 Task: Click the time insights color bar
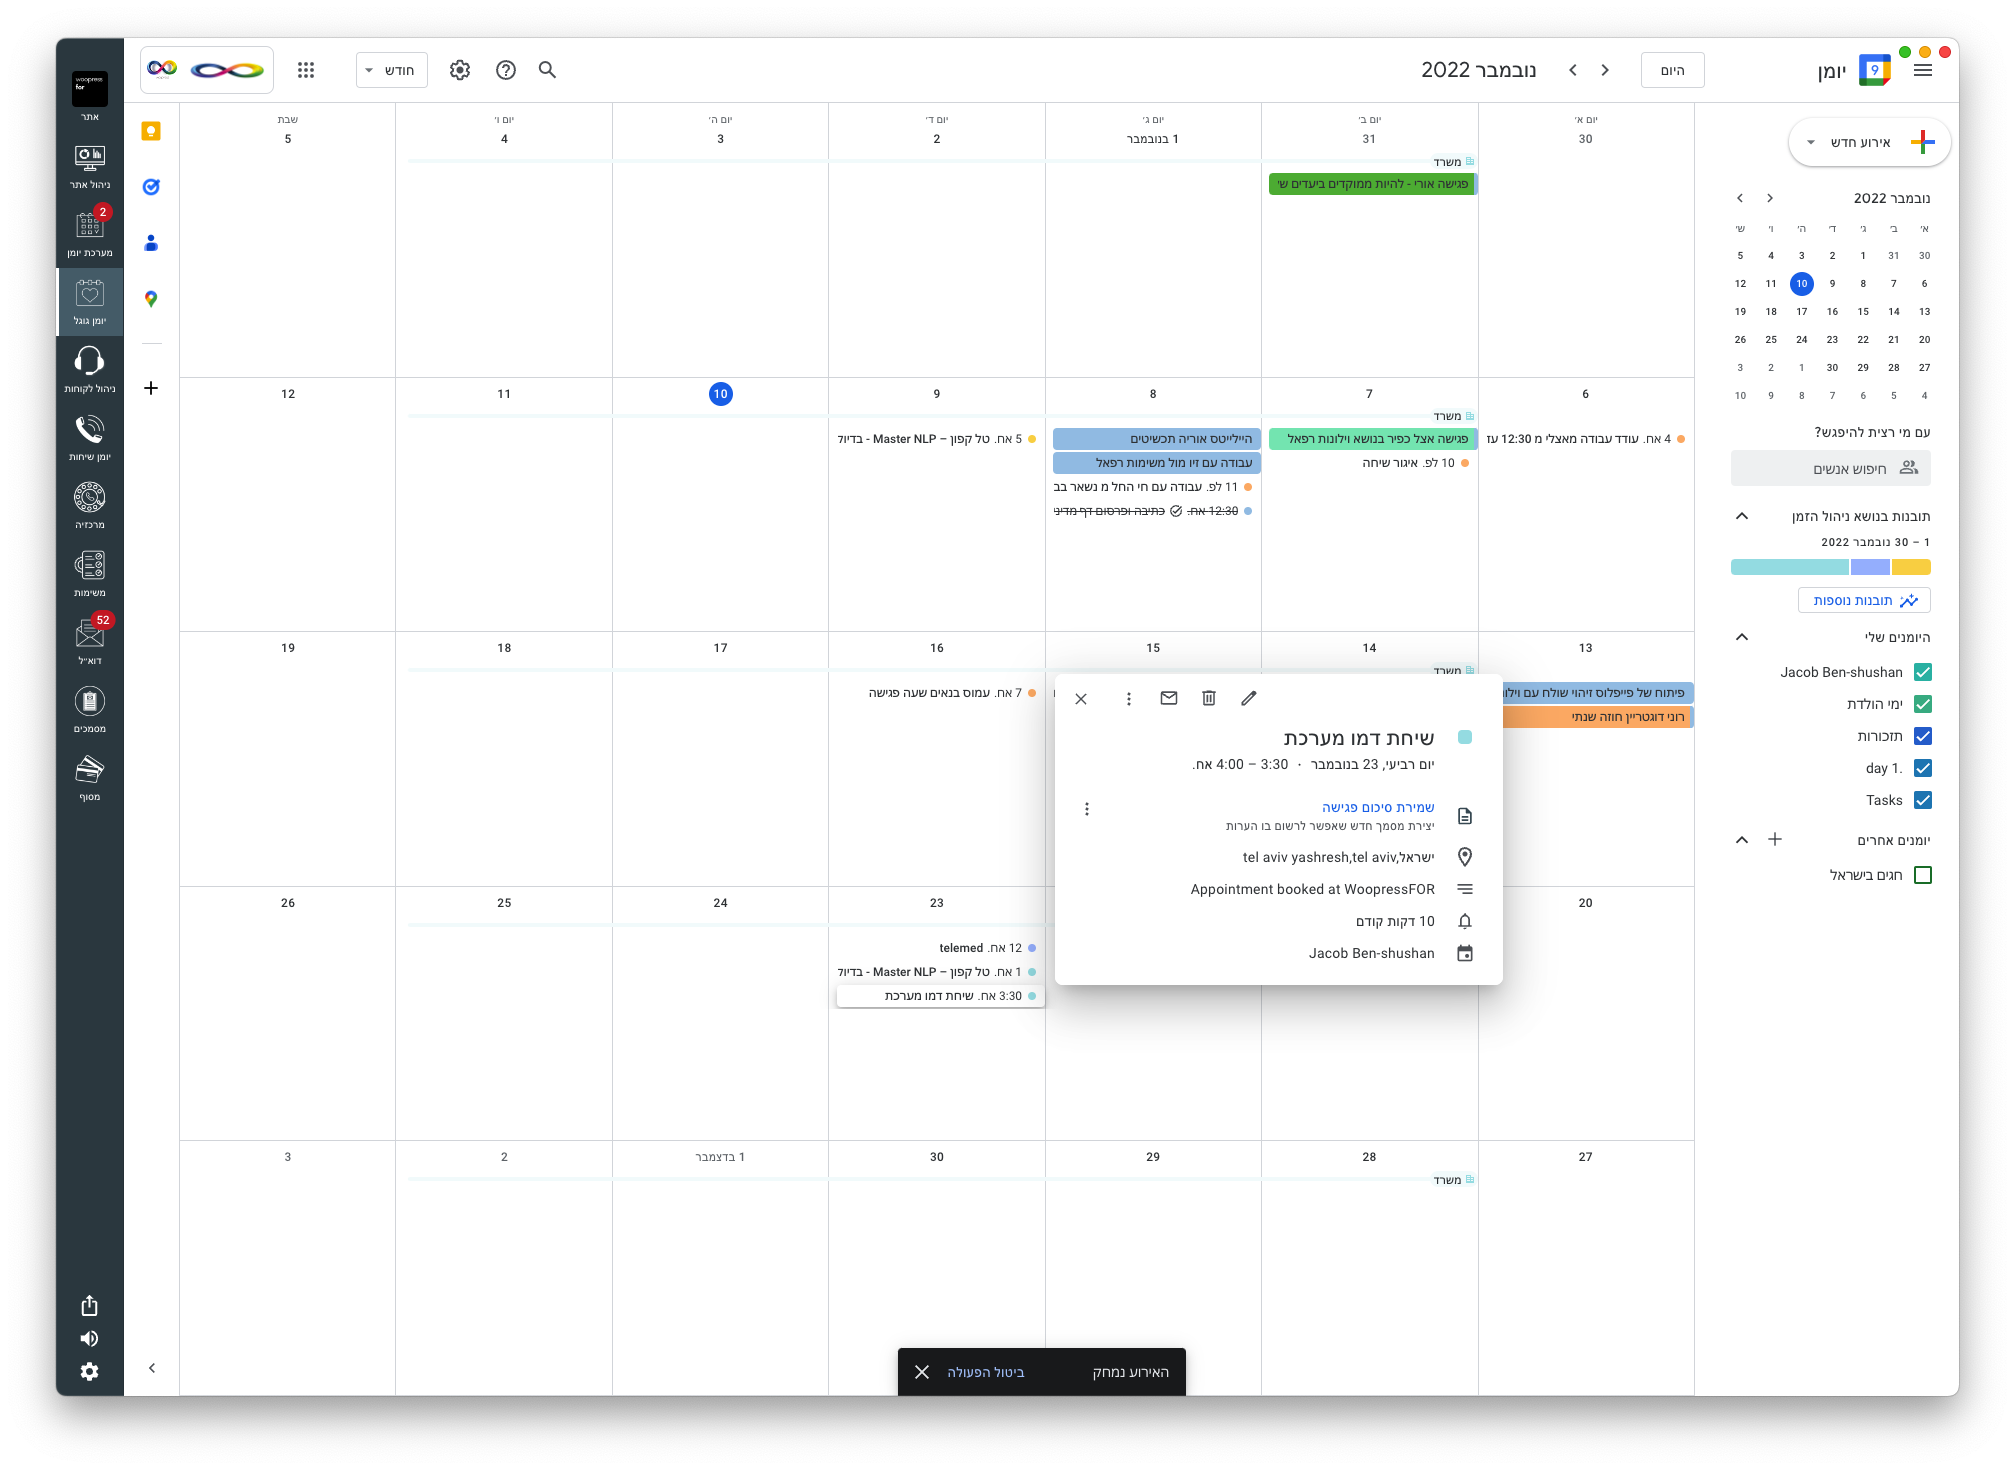click(1830, 567)
